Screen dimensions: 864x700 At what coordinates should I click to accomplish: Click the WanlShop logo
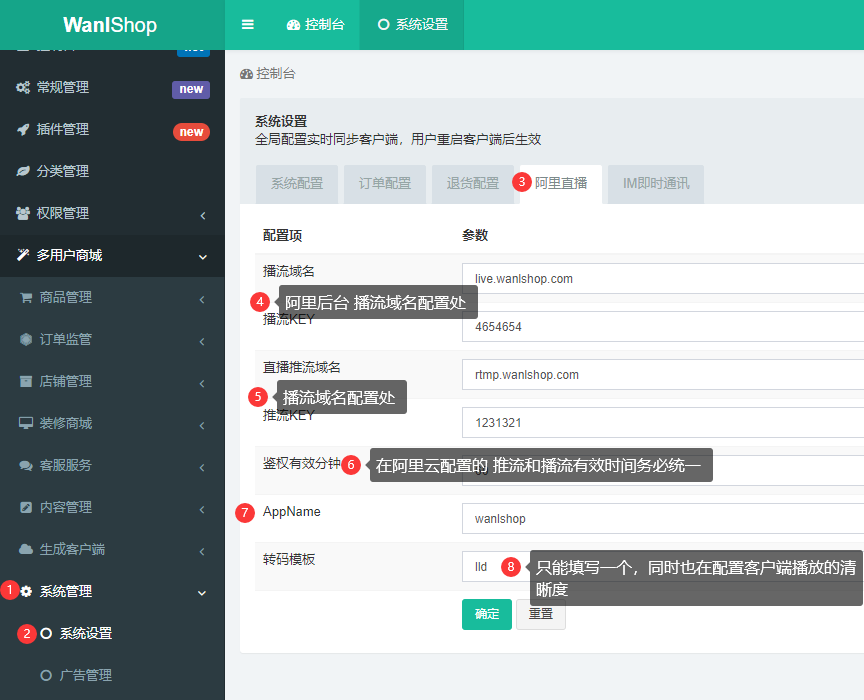point(110,25)
